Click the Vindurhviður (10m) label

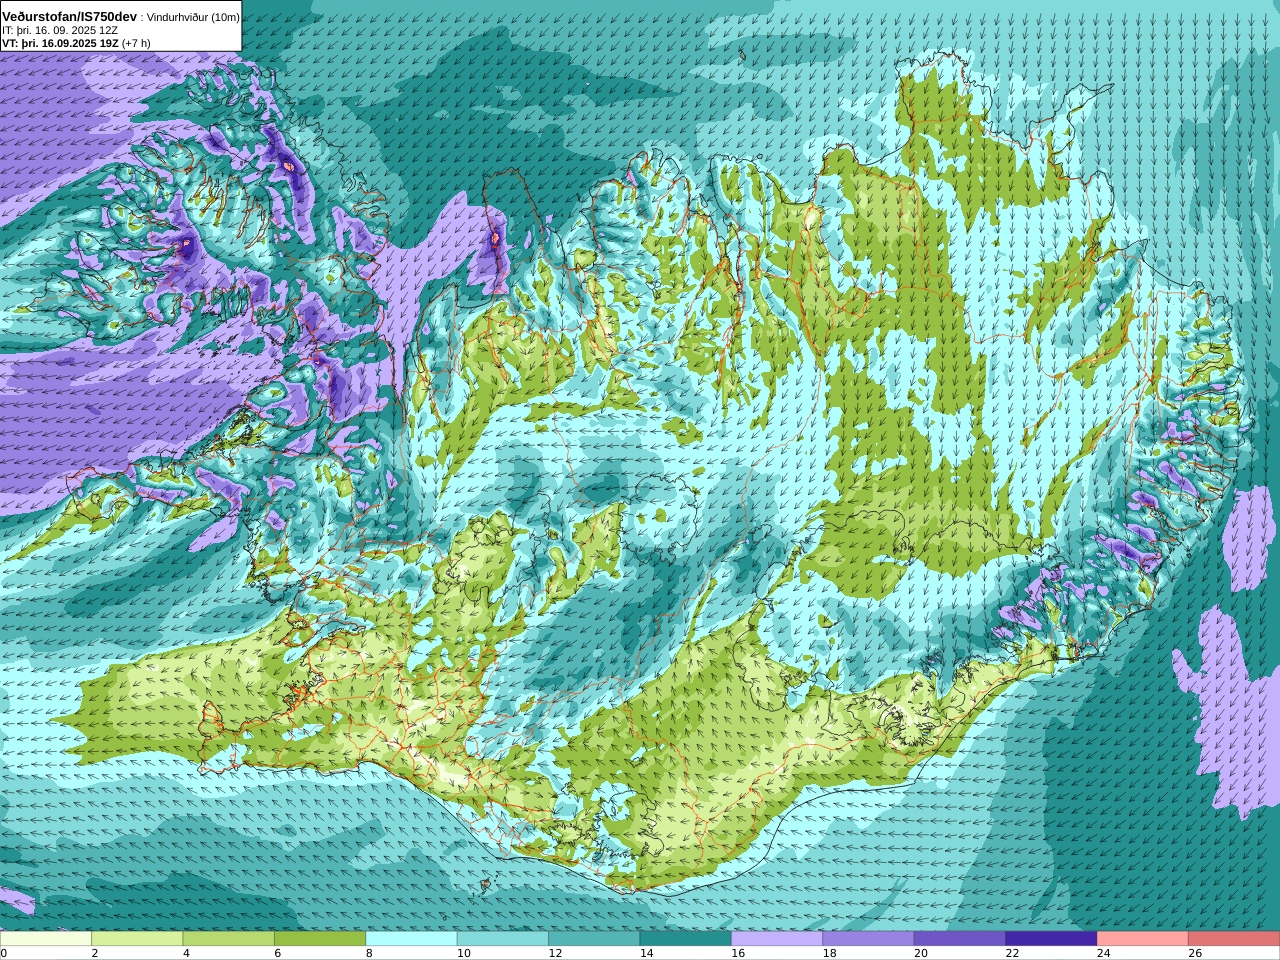(x=193, y=18)
